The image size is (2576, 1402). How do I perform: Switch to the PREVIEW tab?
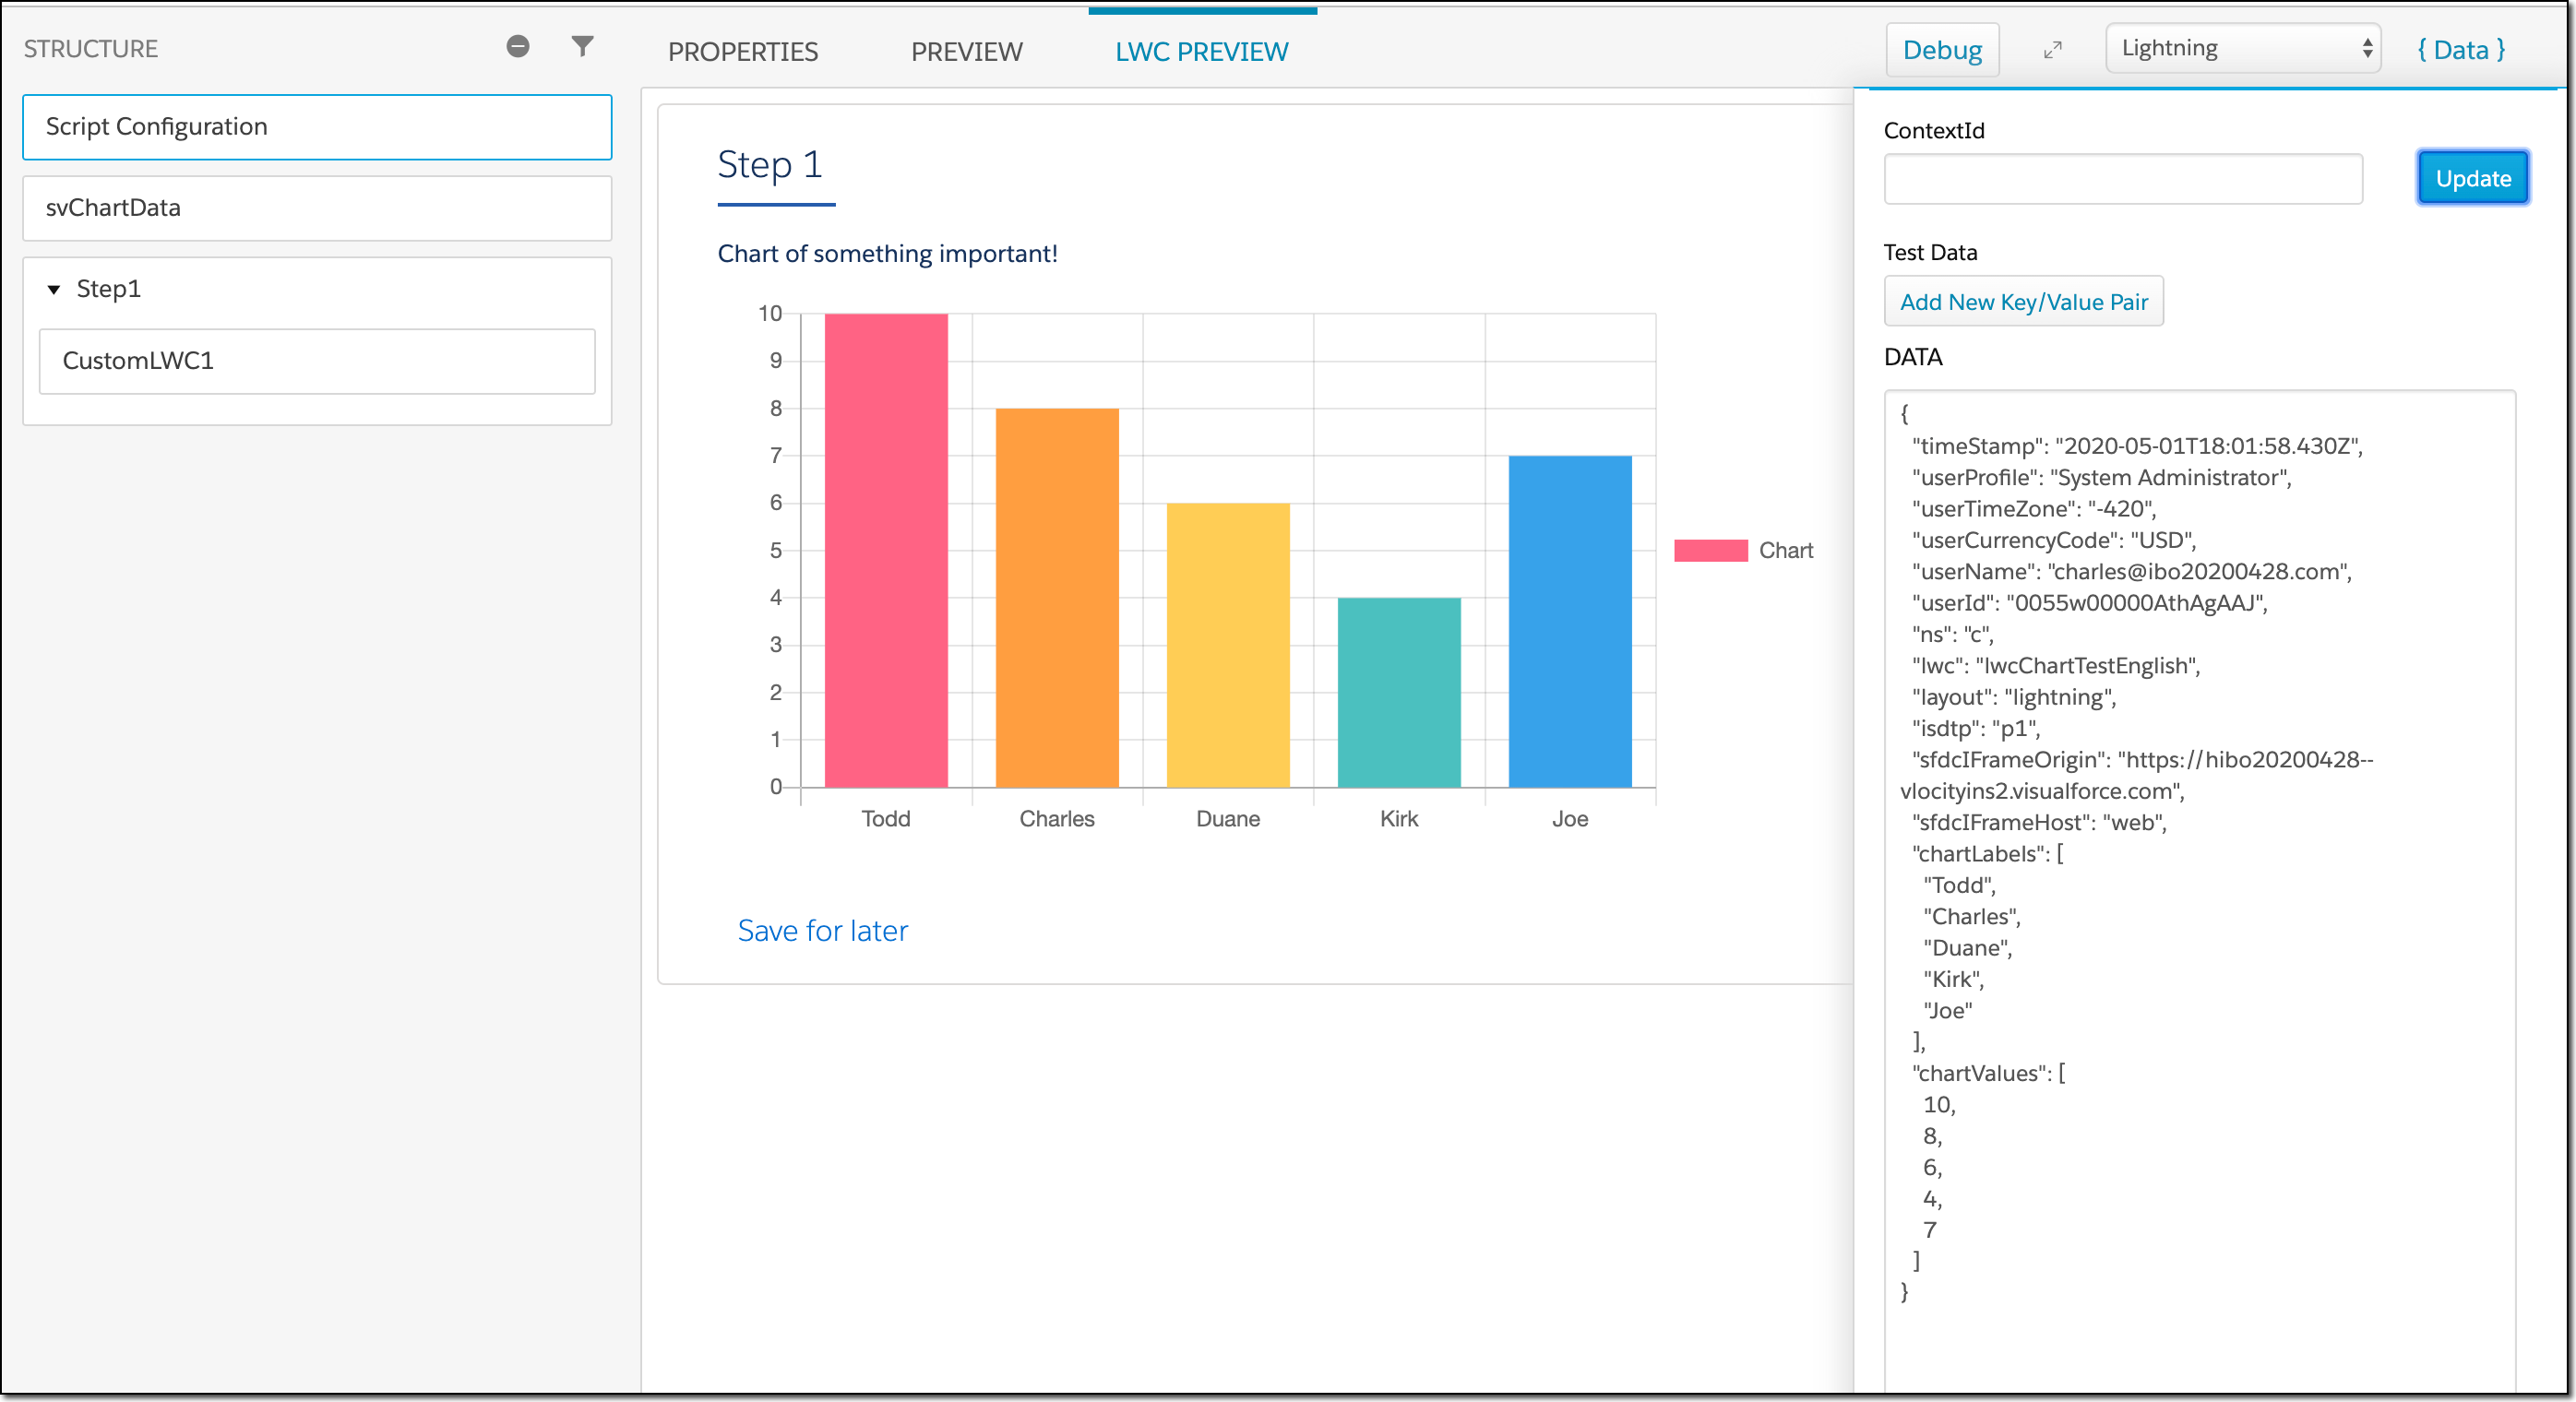966,51
